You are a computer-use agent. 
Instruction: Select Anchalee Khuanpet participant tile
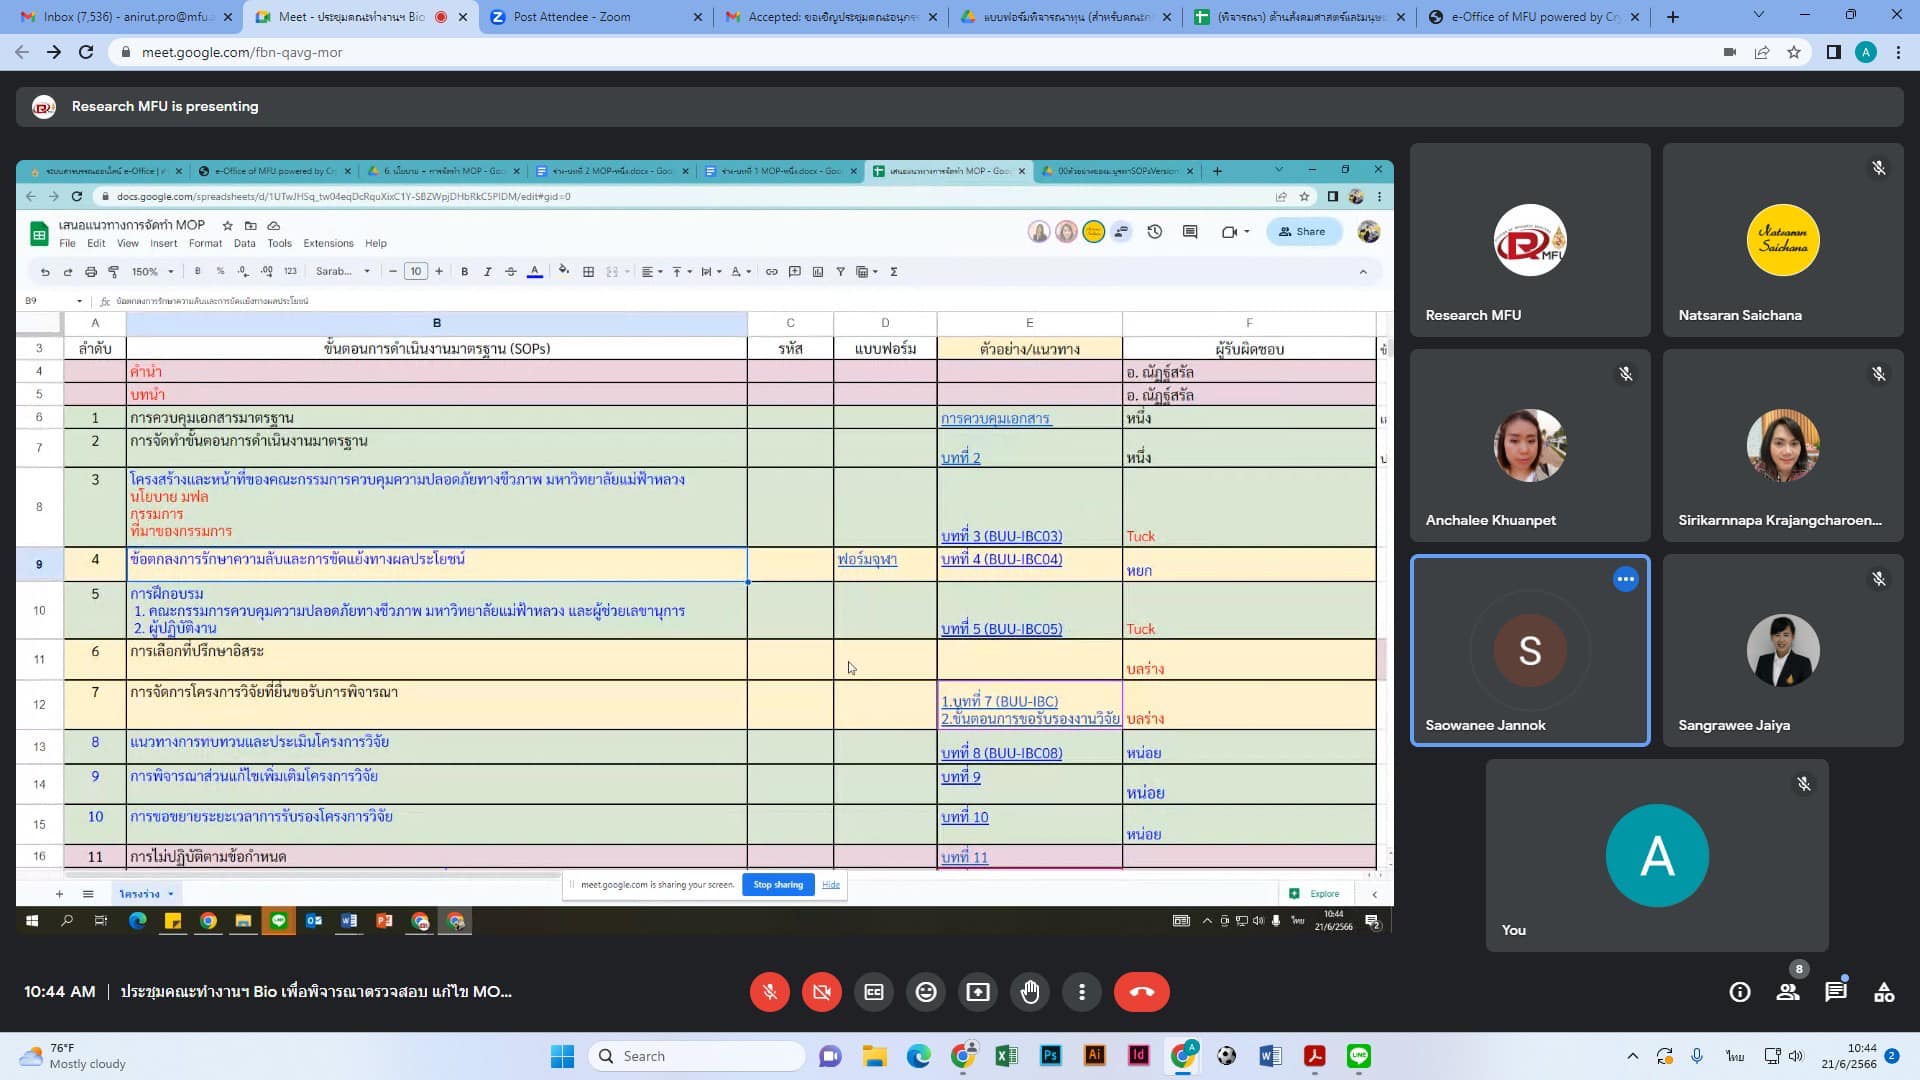coord(1530,445)
